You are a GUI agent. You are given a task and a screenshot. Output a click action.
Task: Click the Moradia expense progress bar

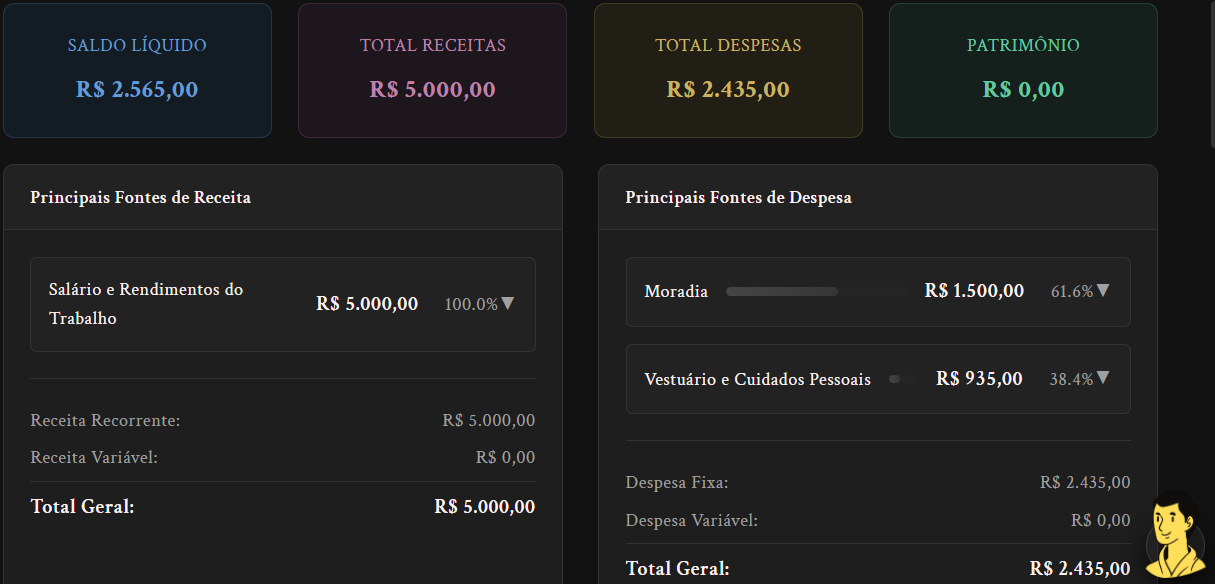click(x=816, y=292)
